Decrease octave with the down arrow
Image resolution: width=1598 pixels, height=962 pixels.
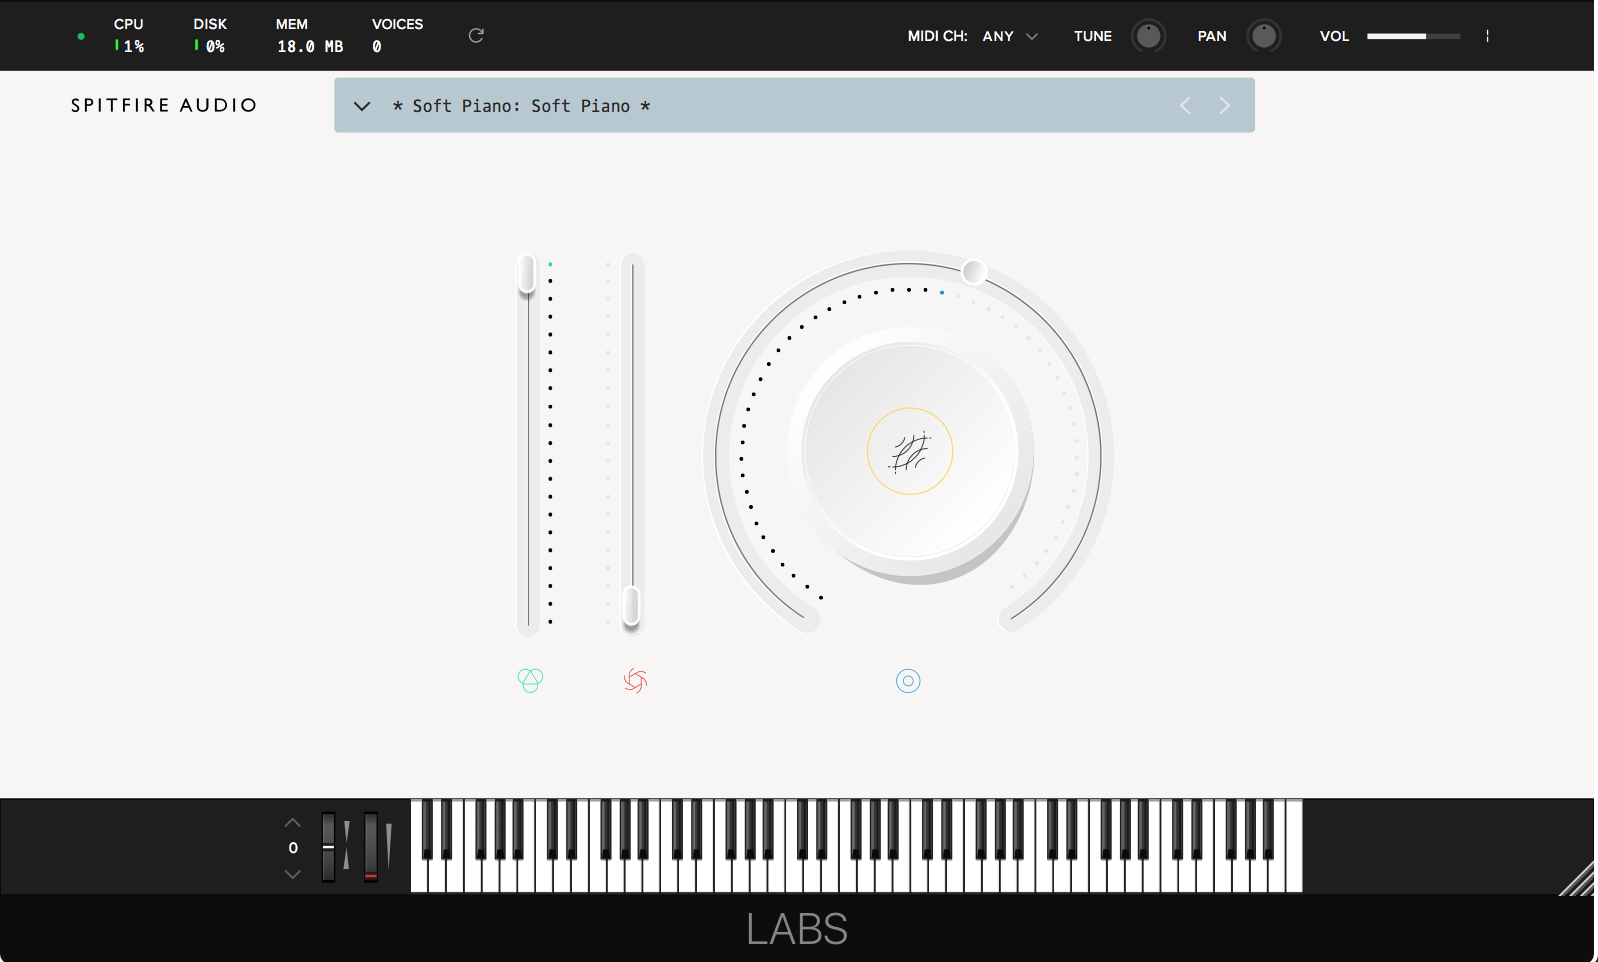(292, 873)
